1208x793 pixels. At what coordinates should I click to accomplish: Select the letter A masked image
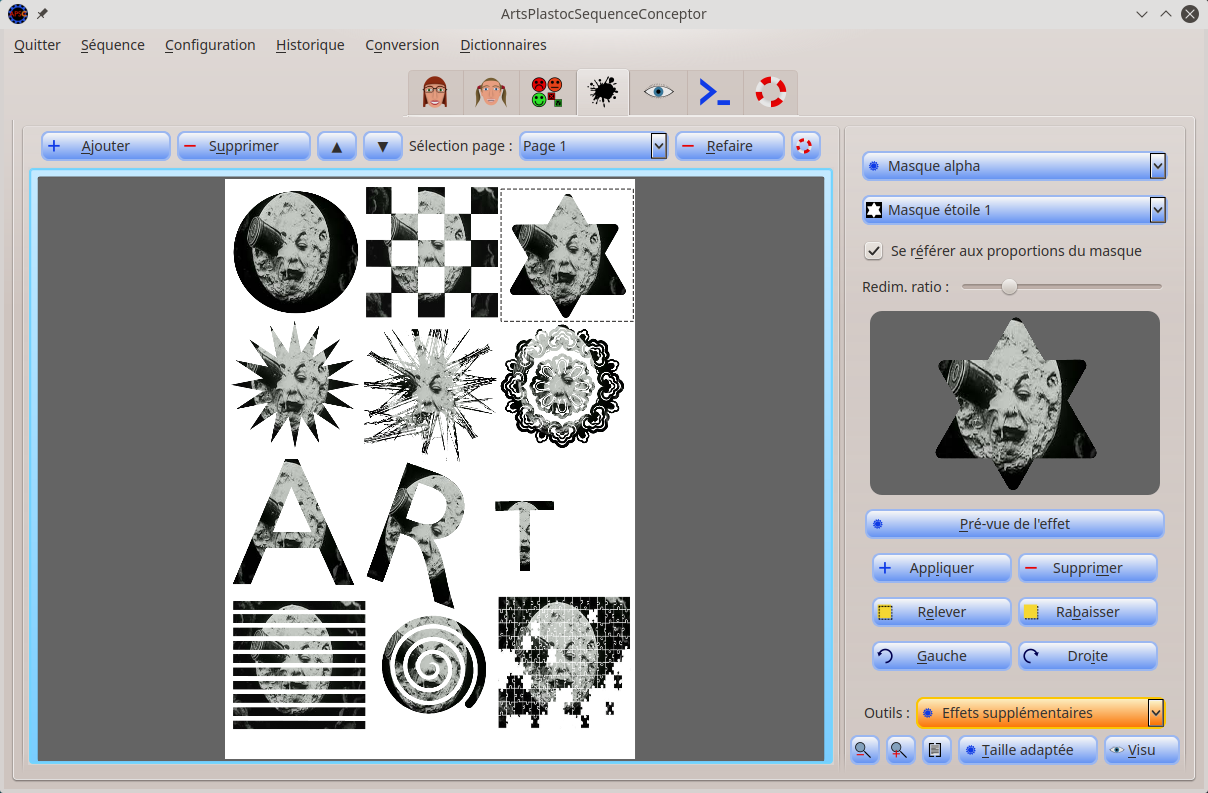point(294,522)
